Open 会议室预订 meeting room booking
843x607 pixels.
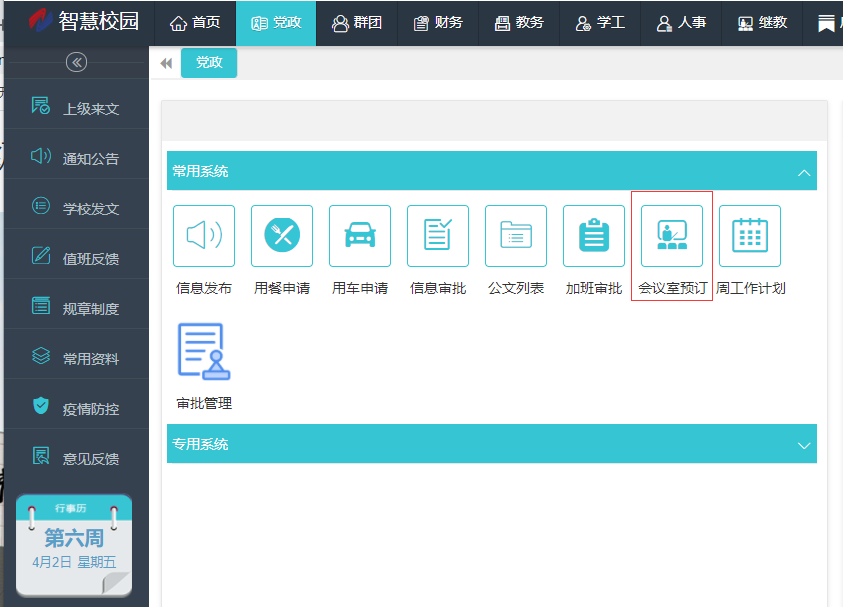coord(672,236)
